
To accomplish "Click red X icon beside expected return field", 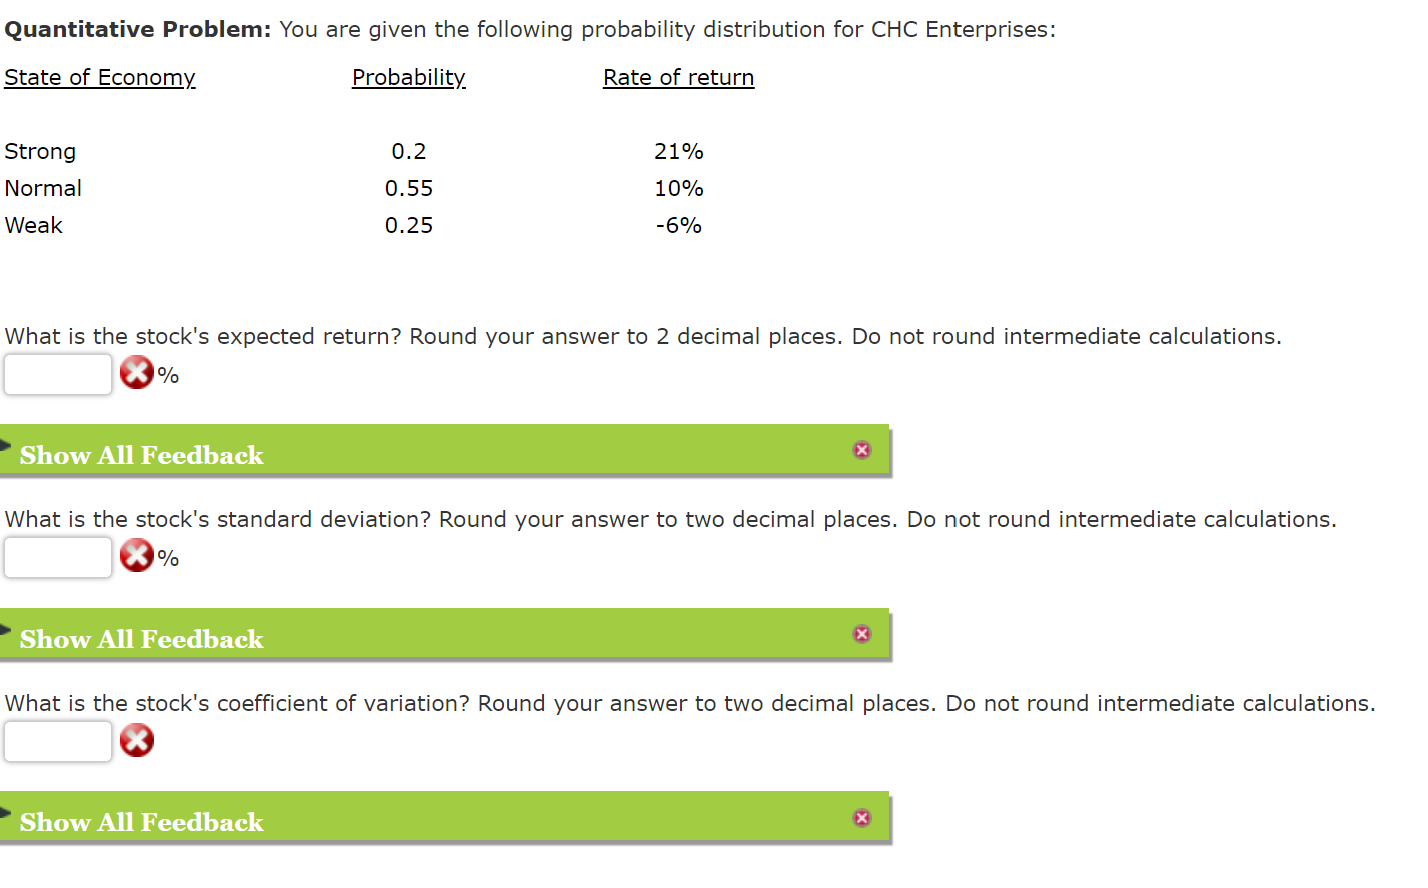I will point(136,373).
